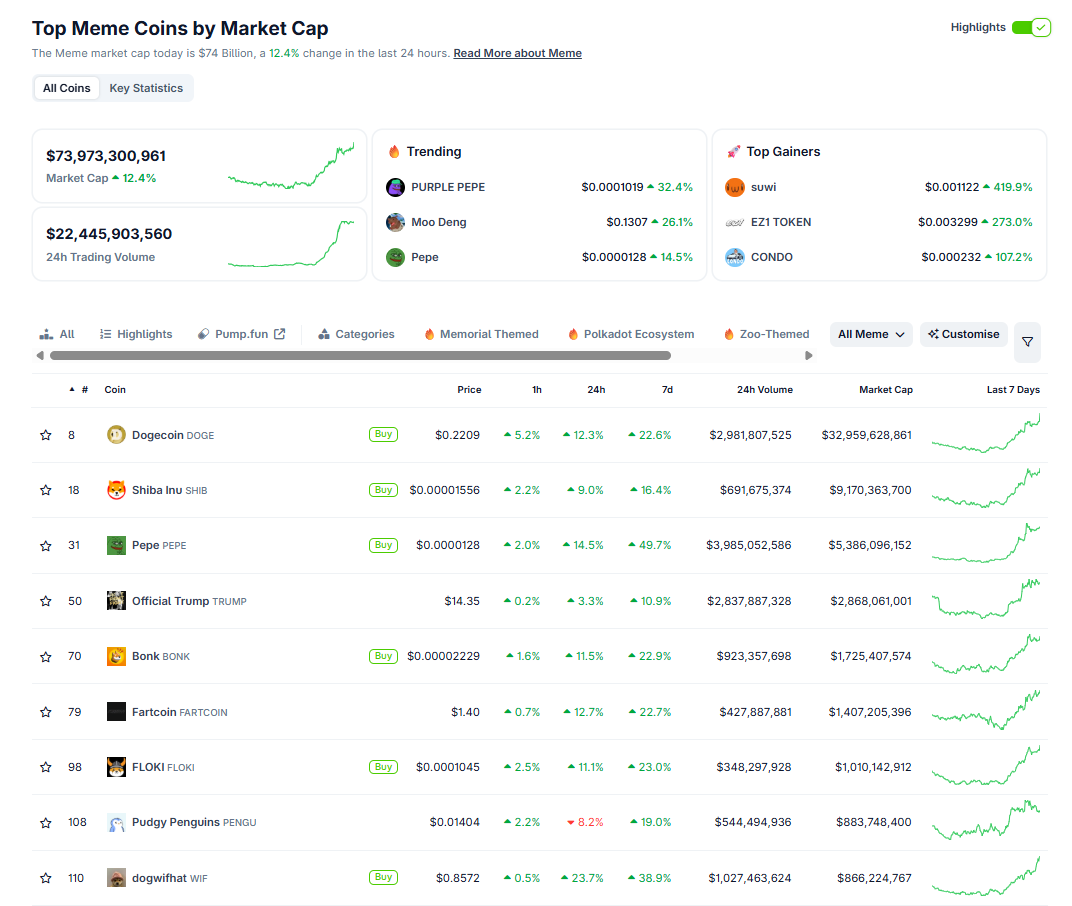The image size is (1072, 906).
Task: Follow the Read More about Meme link
Action: pyautogui.click(x=518, y=53)
